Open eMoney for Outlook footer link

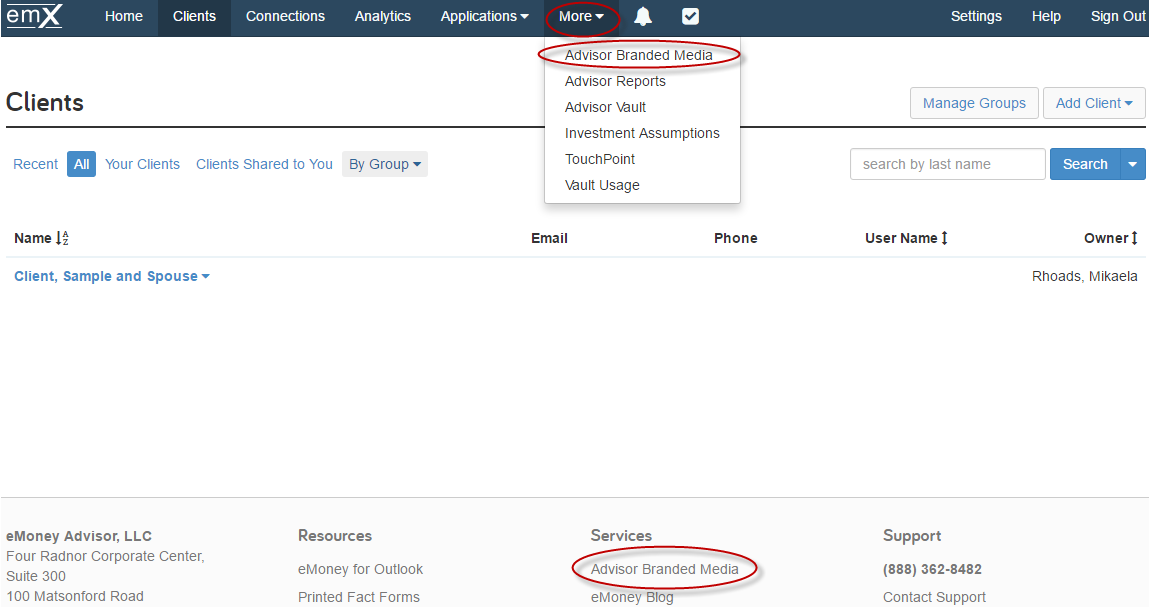pyautogui.click(x=361, y=569)
